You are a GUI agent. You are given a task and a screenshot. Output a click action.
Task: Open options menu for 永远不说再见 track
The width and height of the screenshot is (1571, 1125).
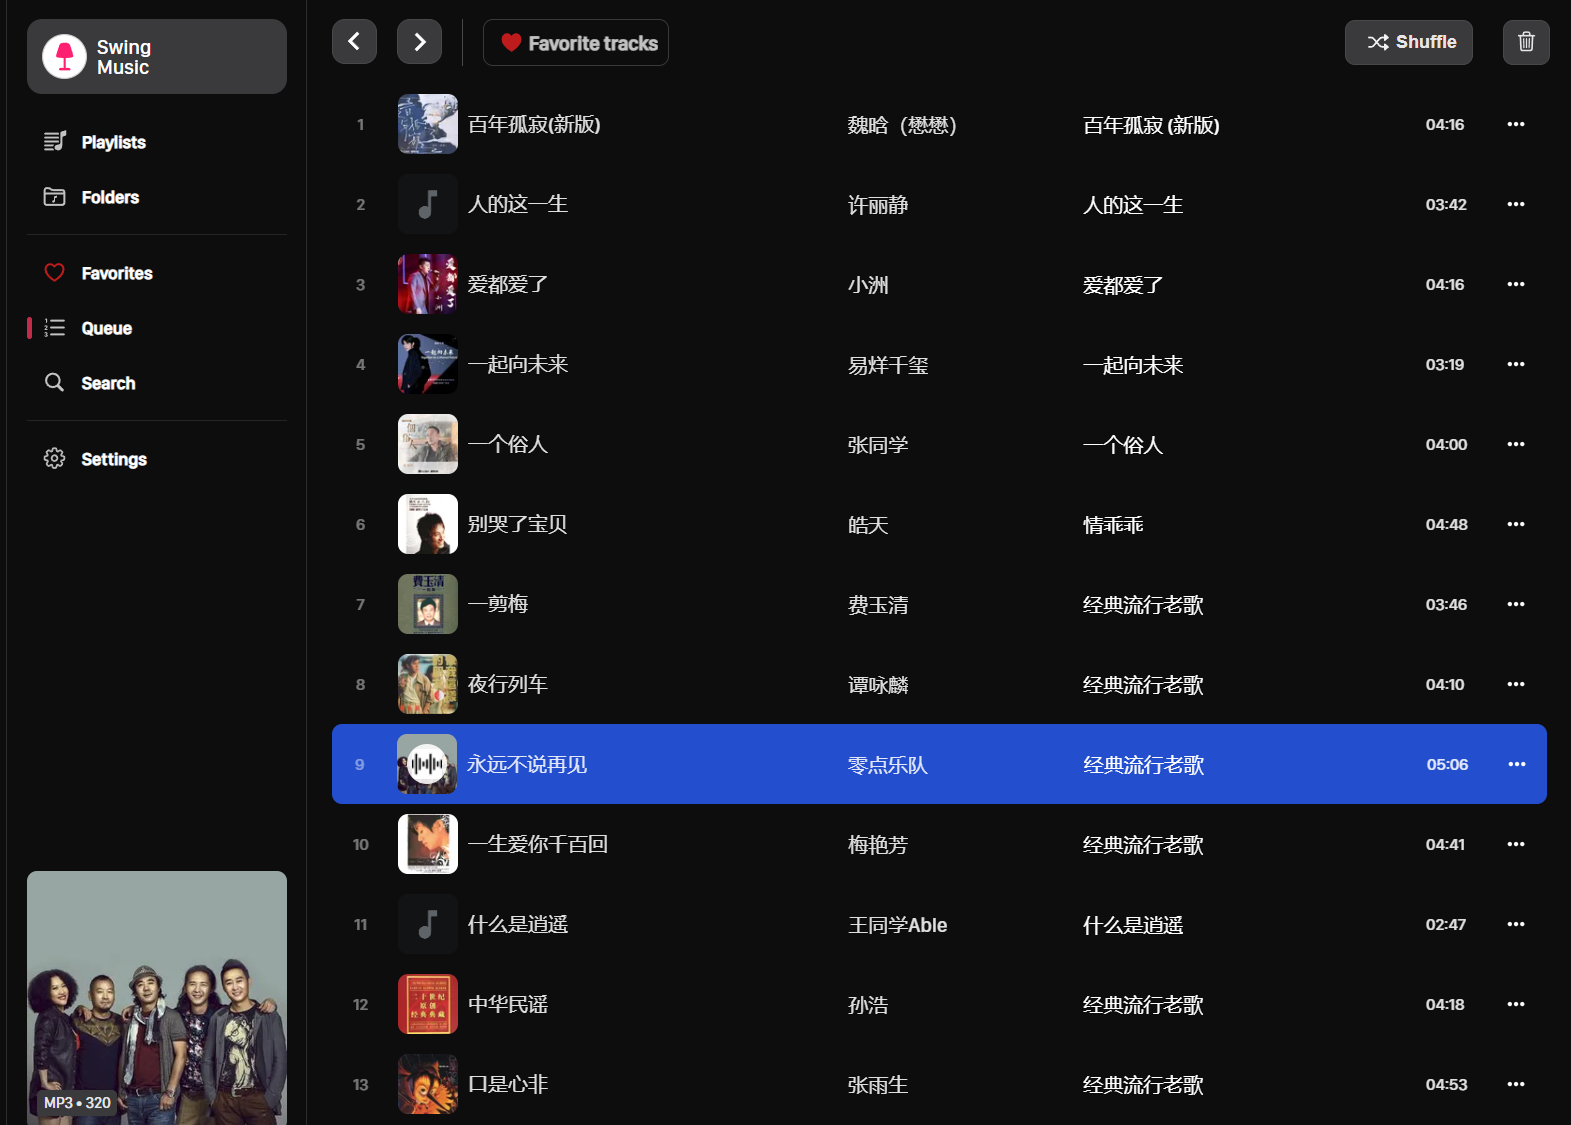point(1517,764)
